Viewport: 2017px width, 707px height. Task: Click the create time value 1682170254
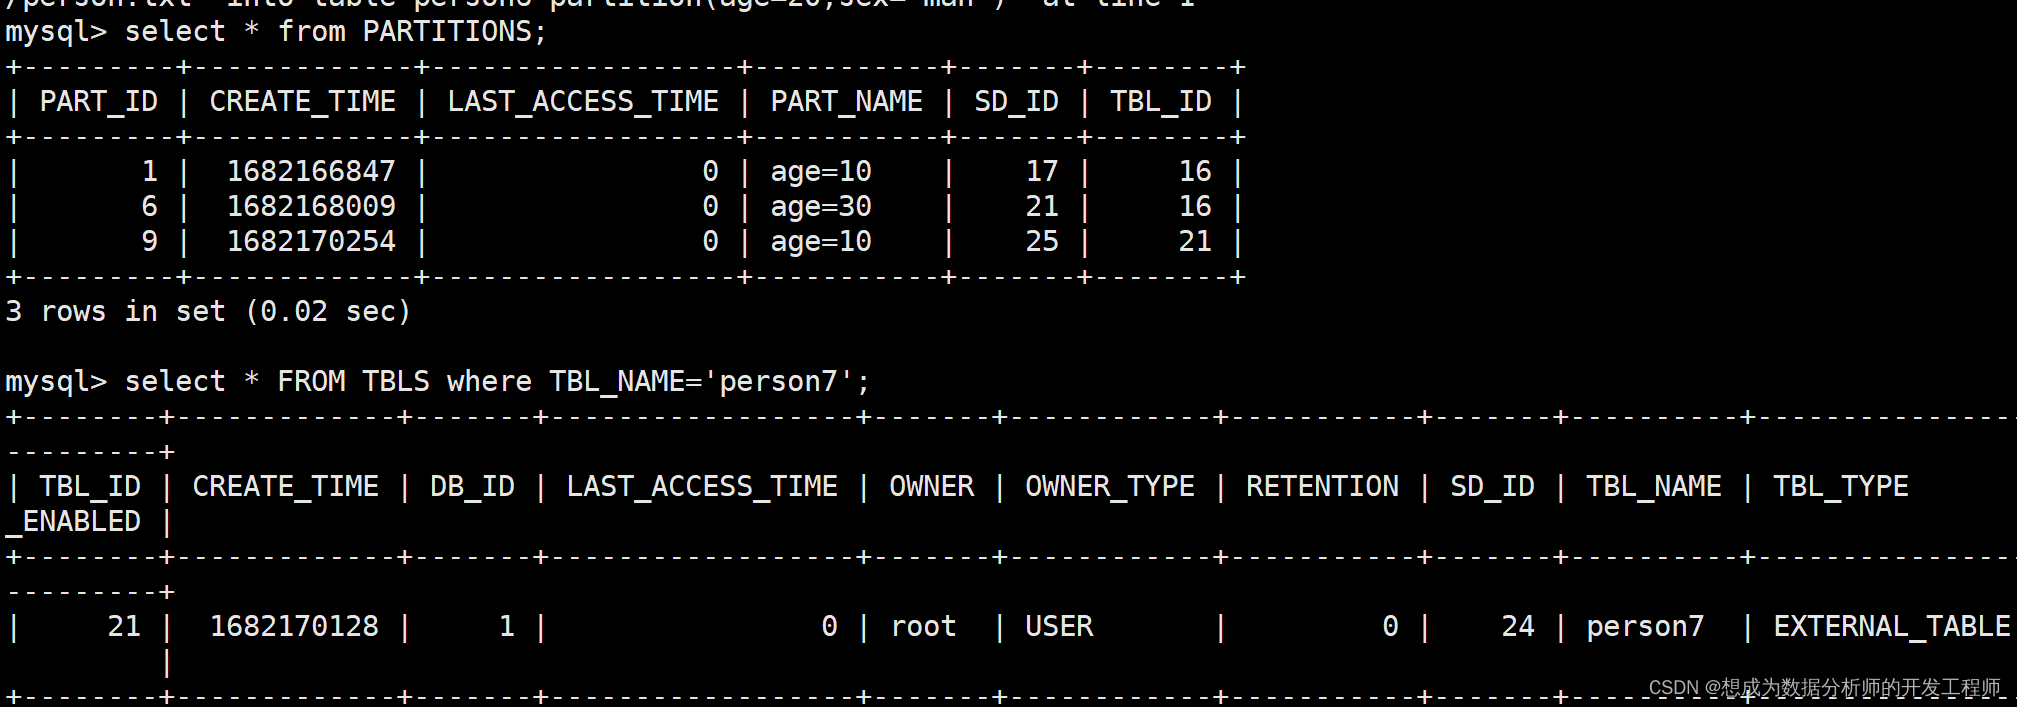pos(311,242)
